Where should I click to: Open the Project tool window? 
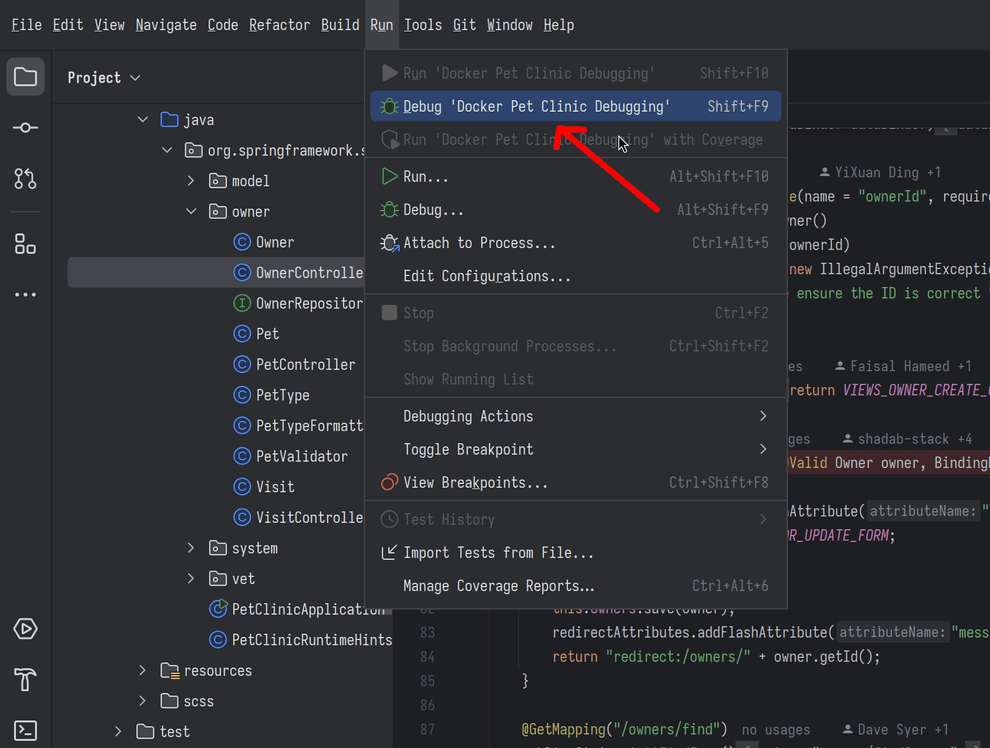pos(25,76)
